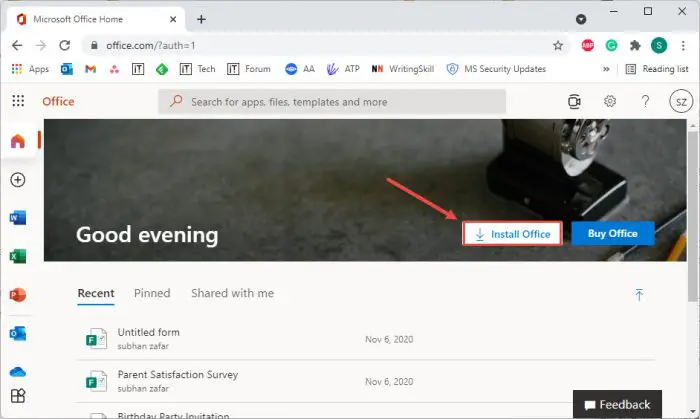
Task: Open Chrome profile S avatar
Action: (x=659, y=45)
